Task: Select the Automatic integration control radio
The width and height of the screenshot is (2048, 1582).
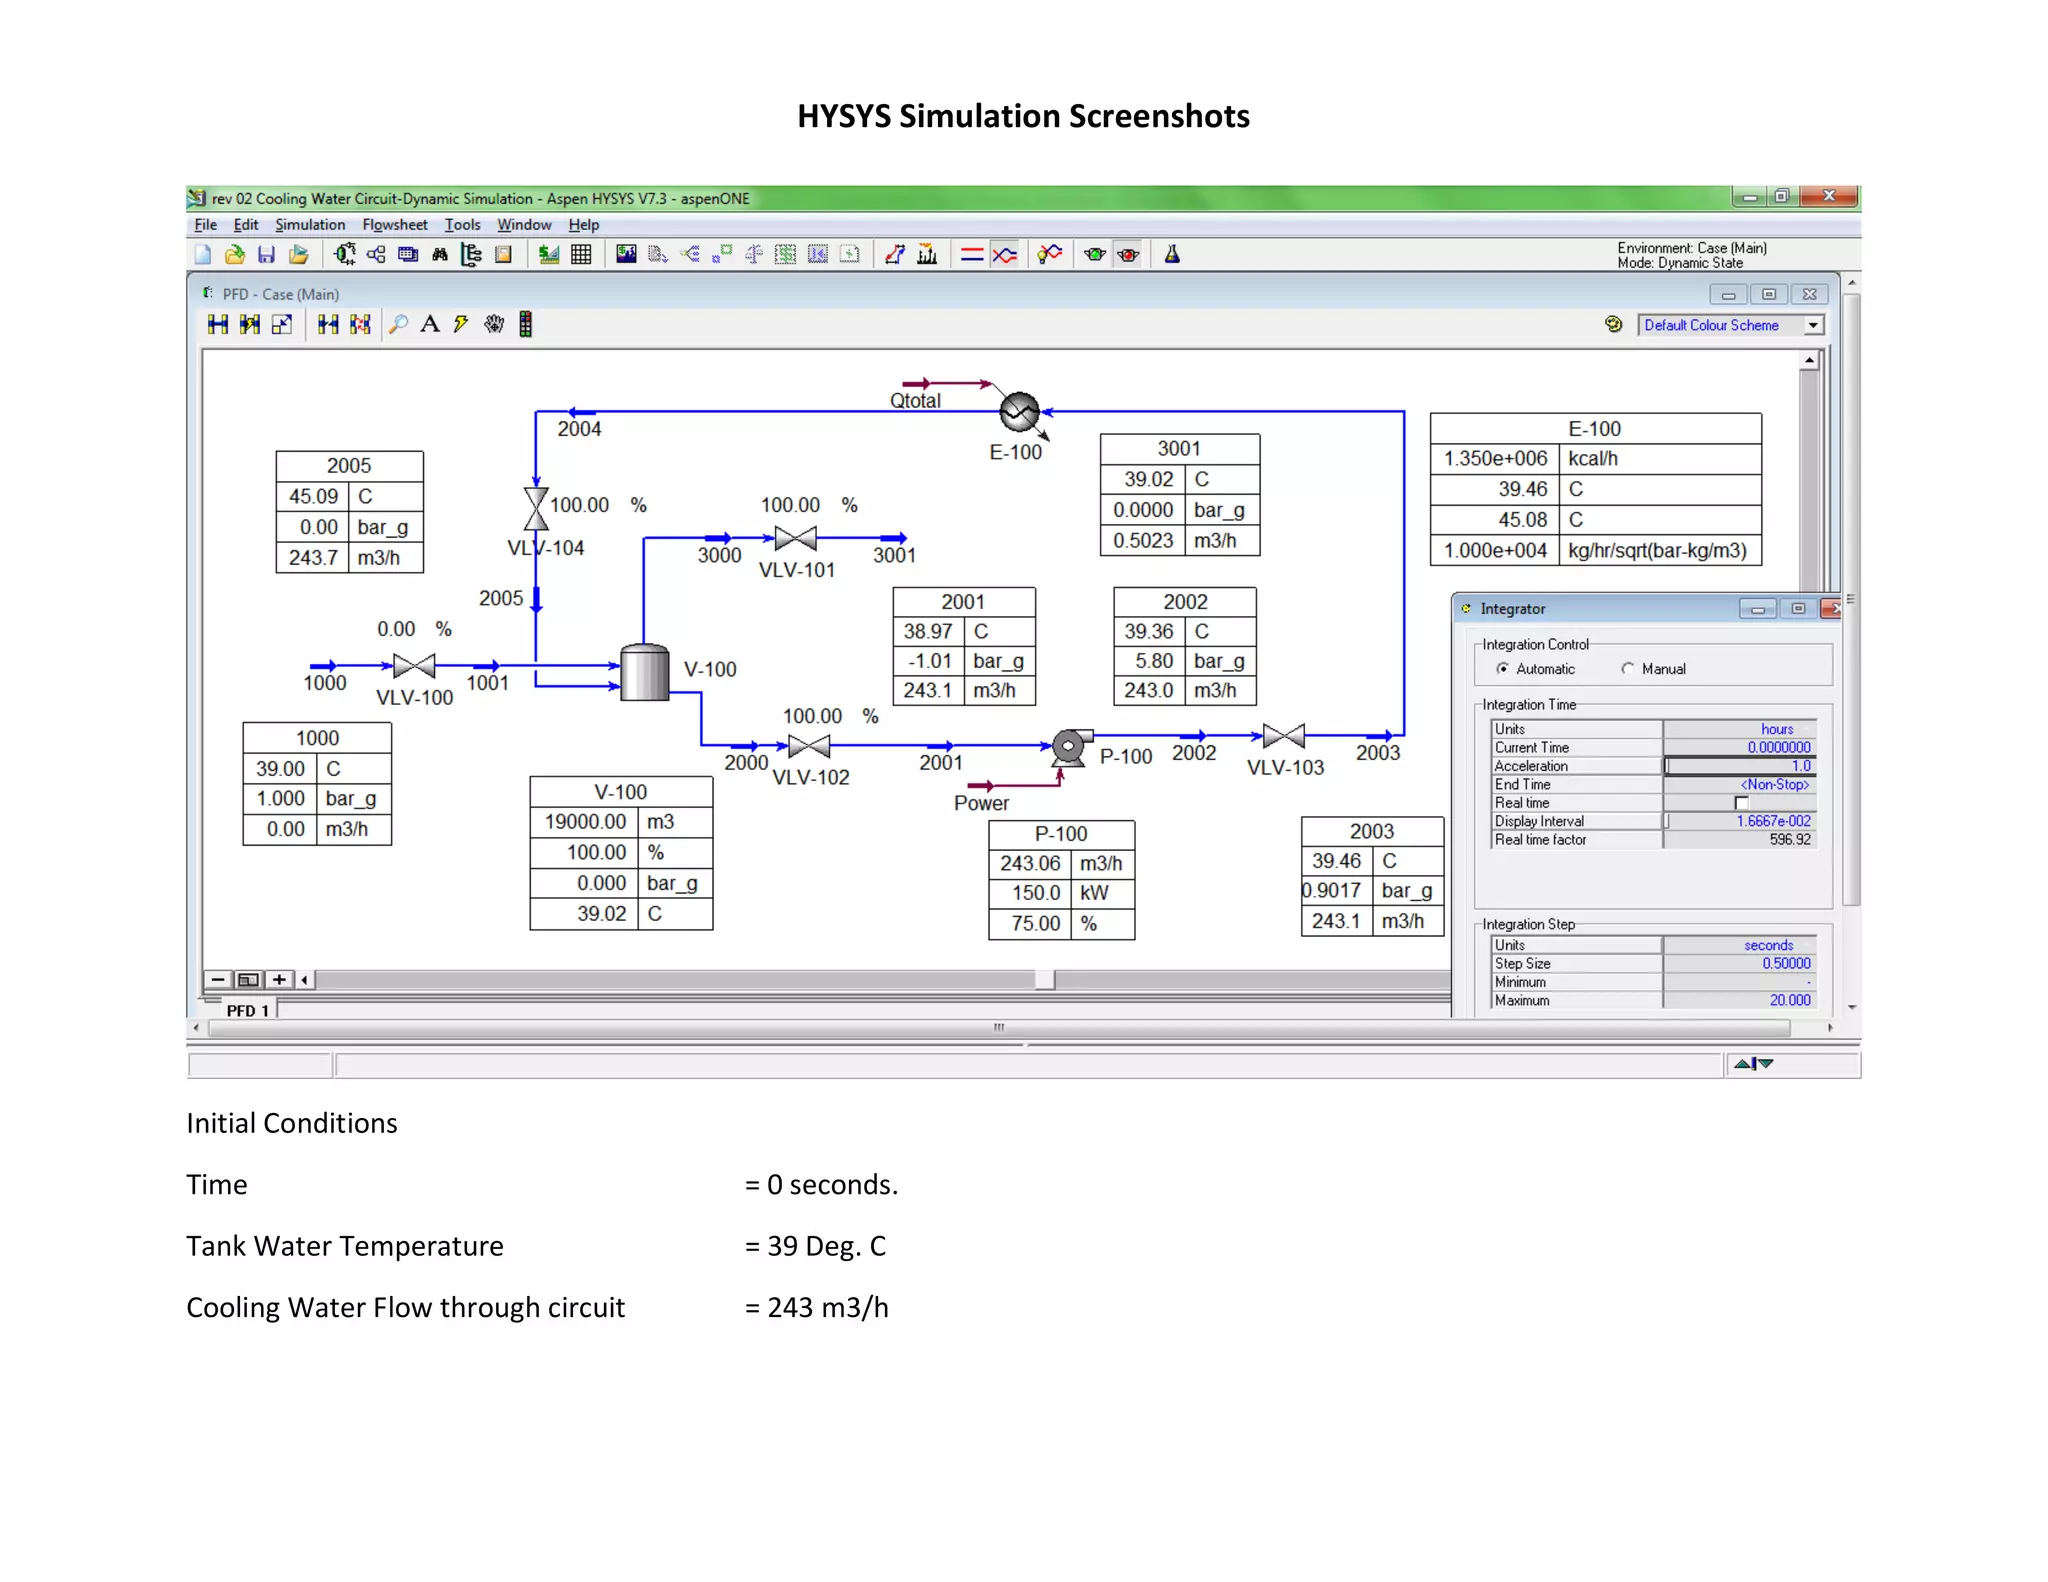Action: pyautogui.click(x=1502, y=669)
